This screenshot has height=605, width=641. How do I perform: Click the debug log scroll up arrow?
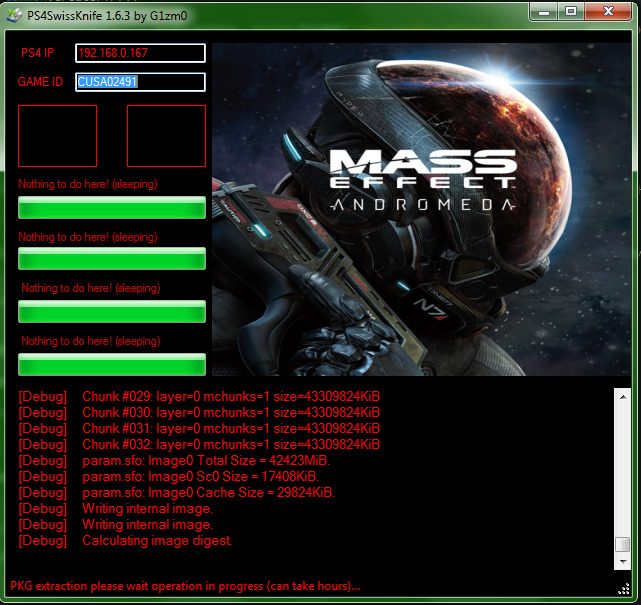pyautogui.click(x=622, y=396)
